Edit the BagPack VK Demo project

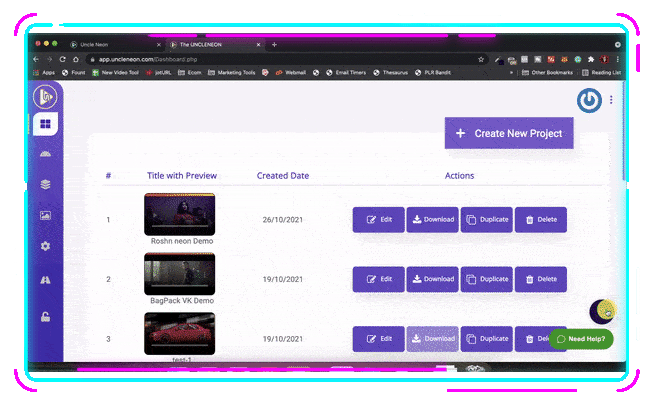point(378,279)
